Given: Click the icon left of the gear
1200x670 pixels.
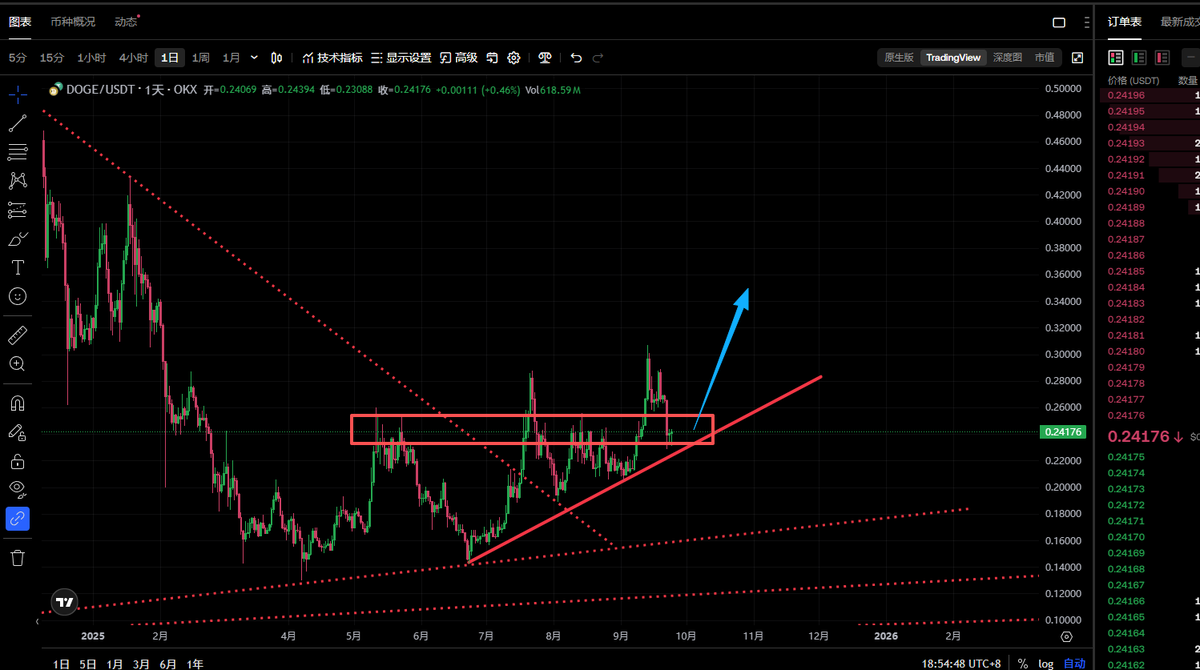Looking at the screenshot, I should pyautogui.click(x=494, y=58).
